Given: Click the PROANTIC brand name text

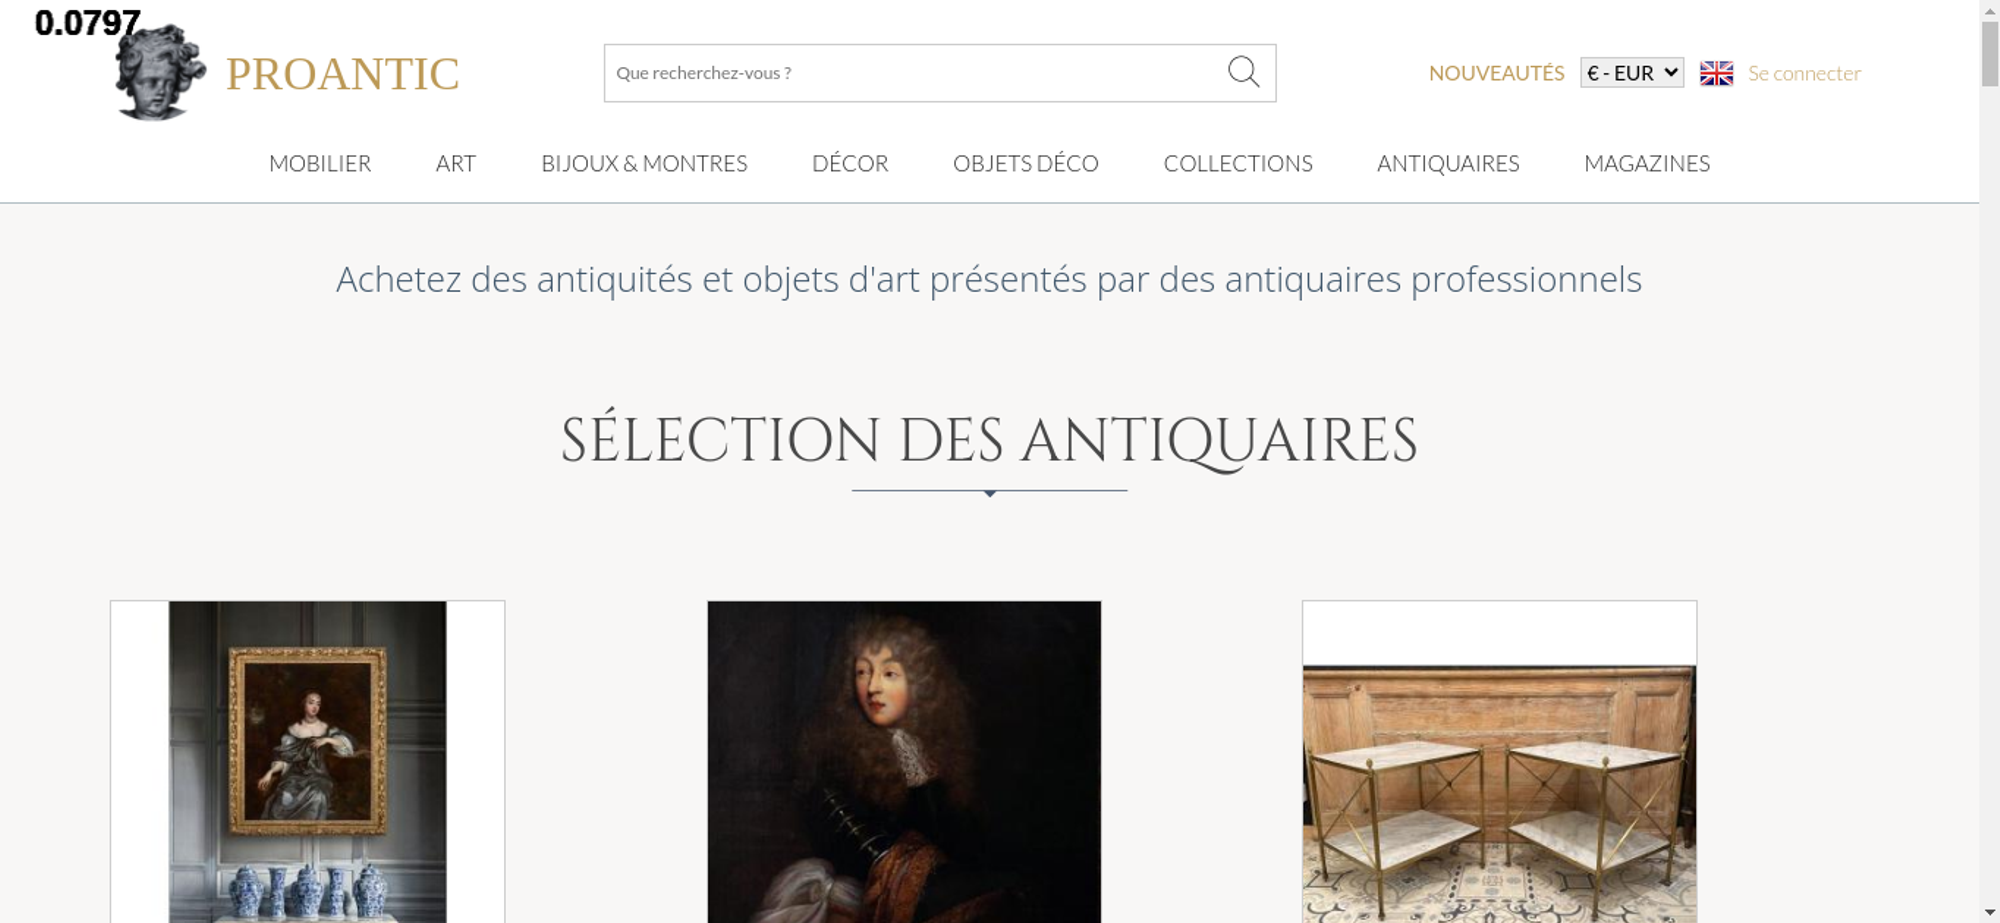Looking at the screenshot, I should [x=343, y=74].
